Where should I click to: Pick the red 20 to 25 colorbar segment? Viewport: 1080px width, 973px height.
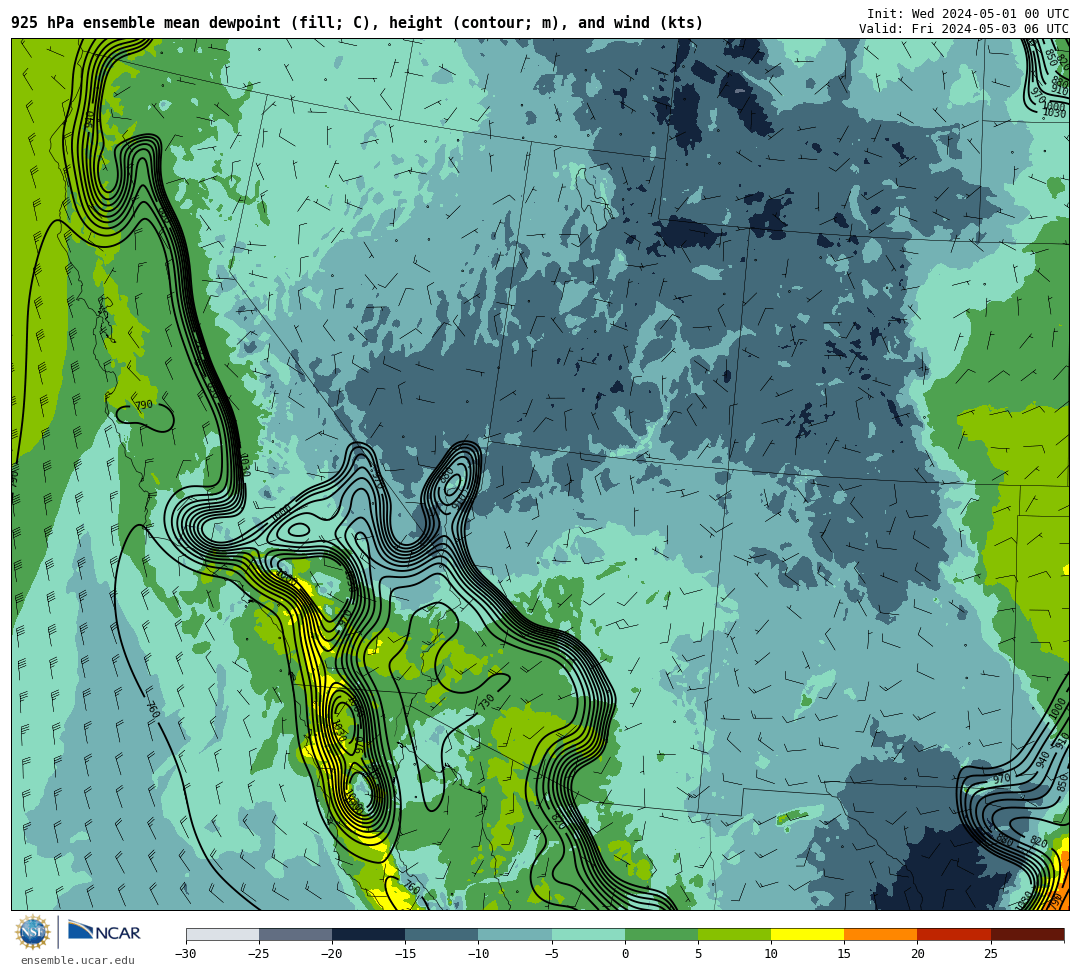pyautogui.click(x=954, y=934)
